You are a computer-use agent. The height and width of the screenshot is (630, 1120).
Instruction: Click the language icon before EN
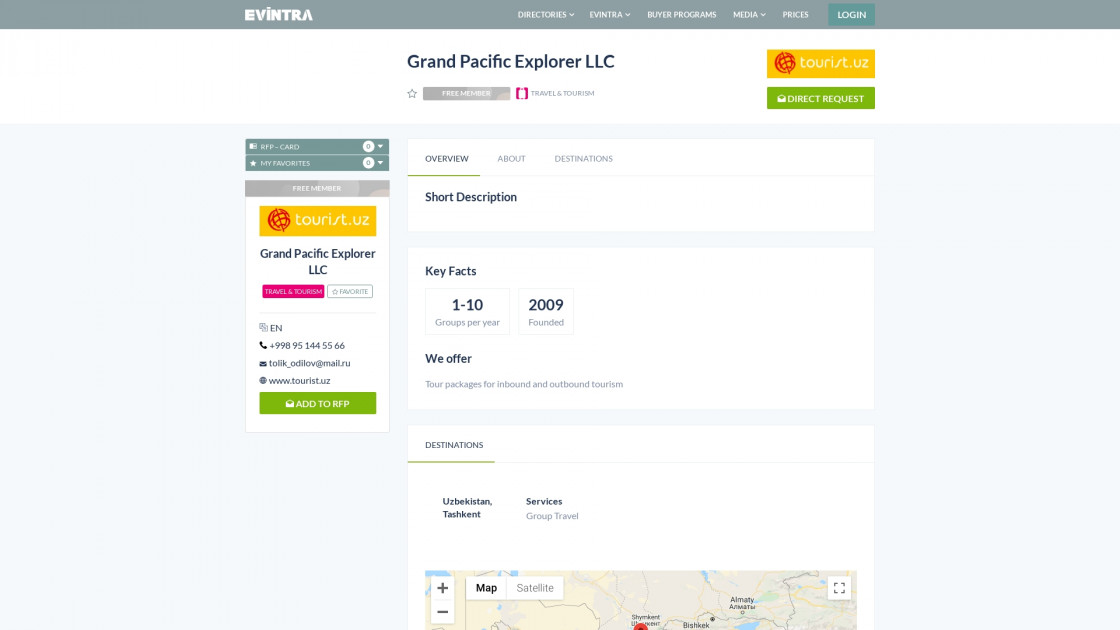pos(262,327)
